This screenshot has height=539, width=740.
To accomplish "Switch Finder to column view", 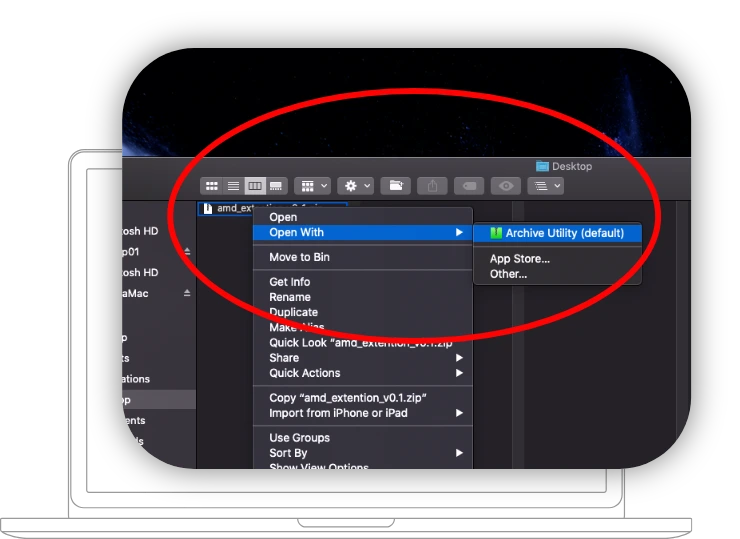I will click(255, 186).
